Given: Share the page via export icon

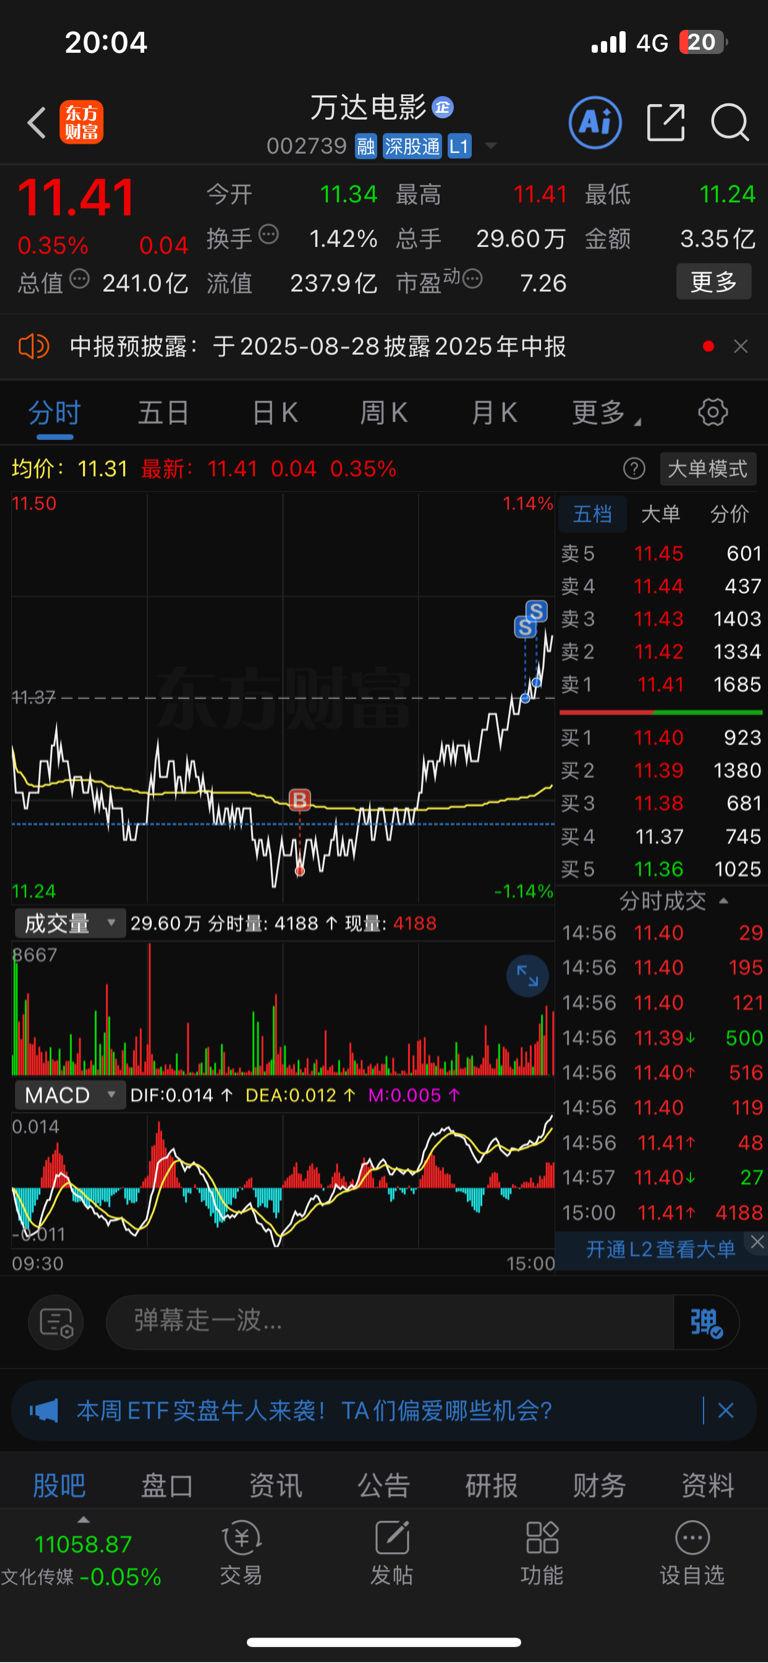Looking at the screenshot, I should [x=665, y=123].
